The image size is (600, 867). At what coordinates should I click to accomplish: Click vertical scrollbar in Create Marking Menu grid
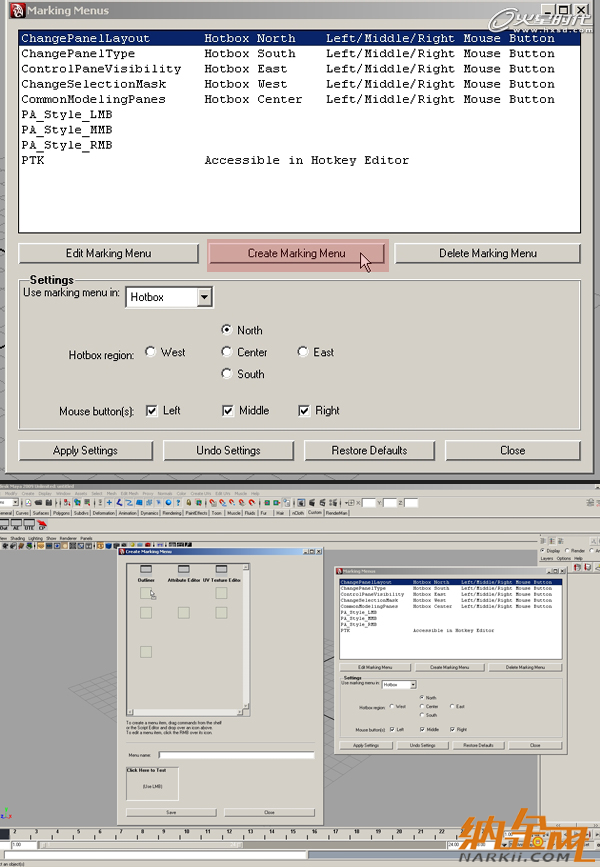pyautogui.click(x=246, y=637)
